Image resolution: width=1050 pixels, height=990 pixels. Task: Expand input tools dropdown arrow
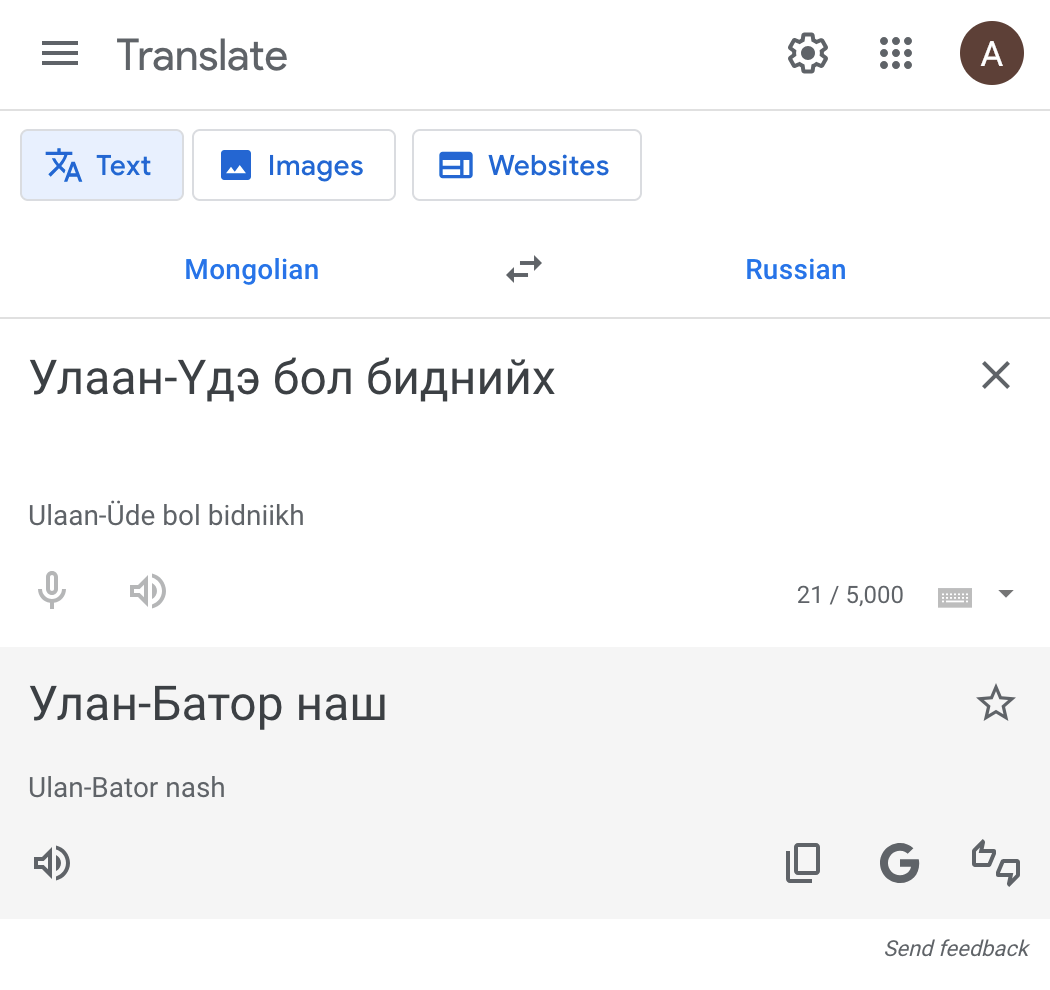pos(1006,595)
